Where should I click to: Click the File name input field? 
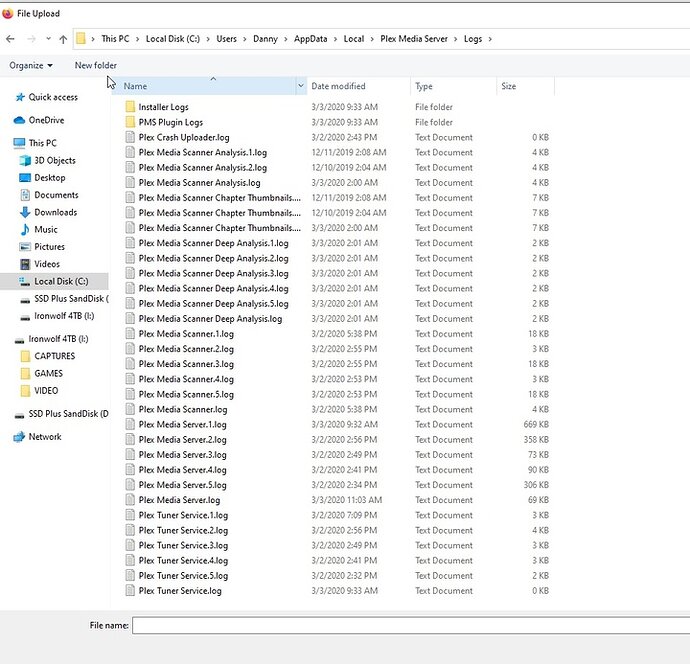click(411, 625)
